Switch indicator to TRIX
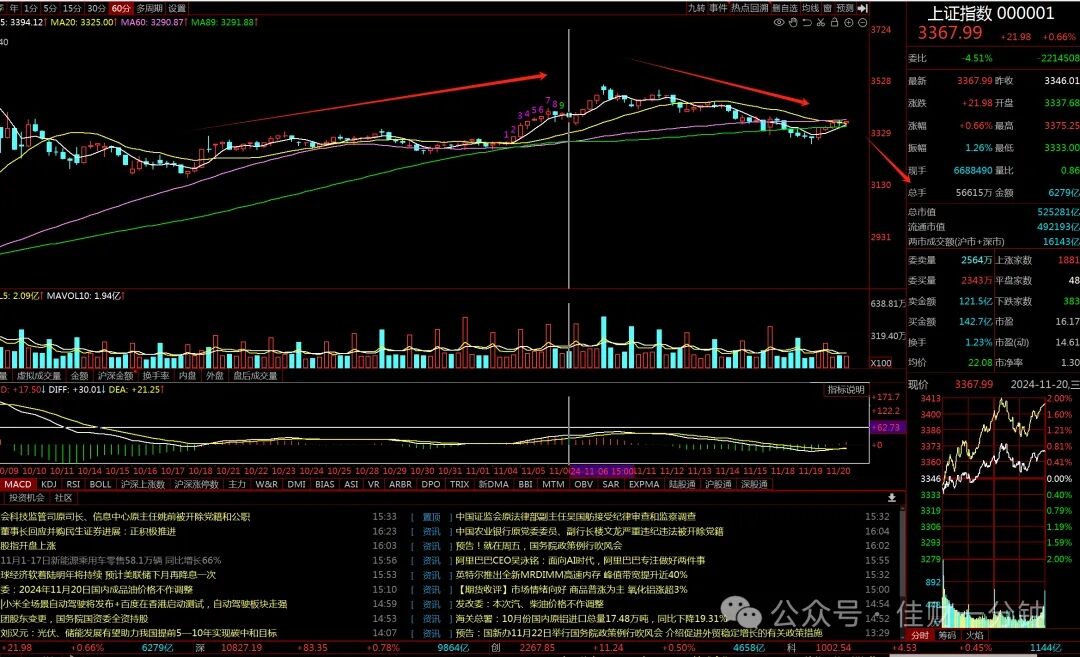Image resolution: width=1080 pixels, height=657 pixels. pyautogui.click(x=459, y=484)
